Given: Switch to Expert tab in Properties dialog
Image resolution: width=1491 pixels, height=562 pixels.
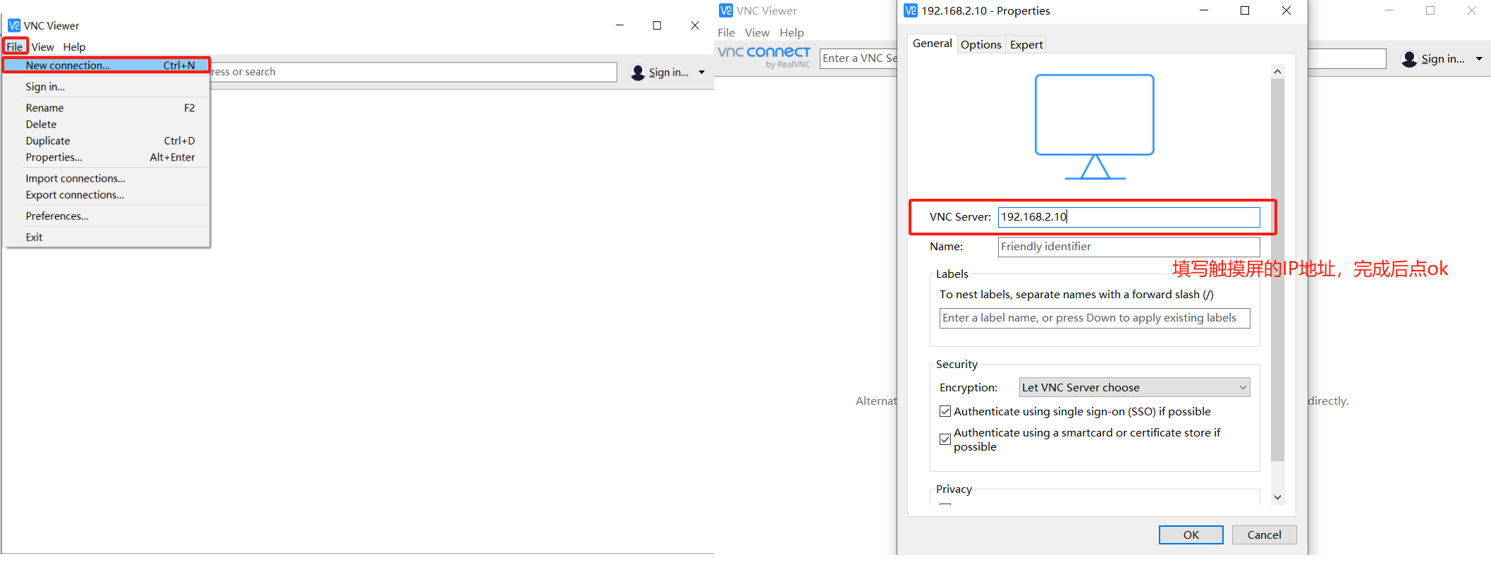Looking at the screenshot, I should coord(1026,45).
